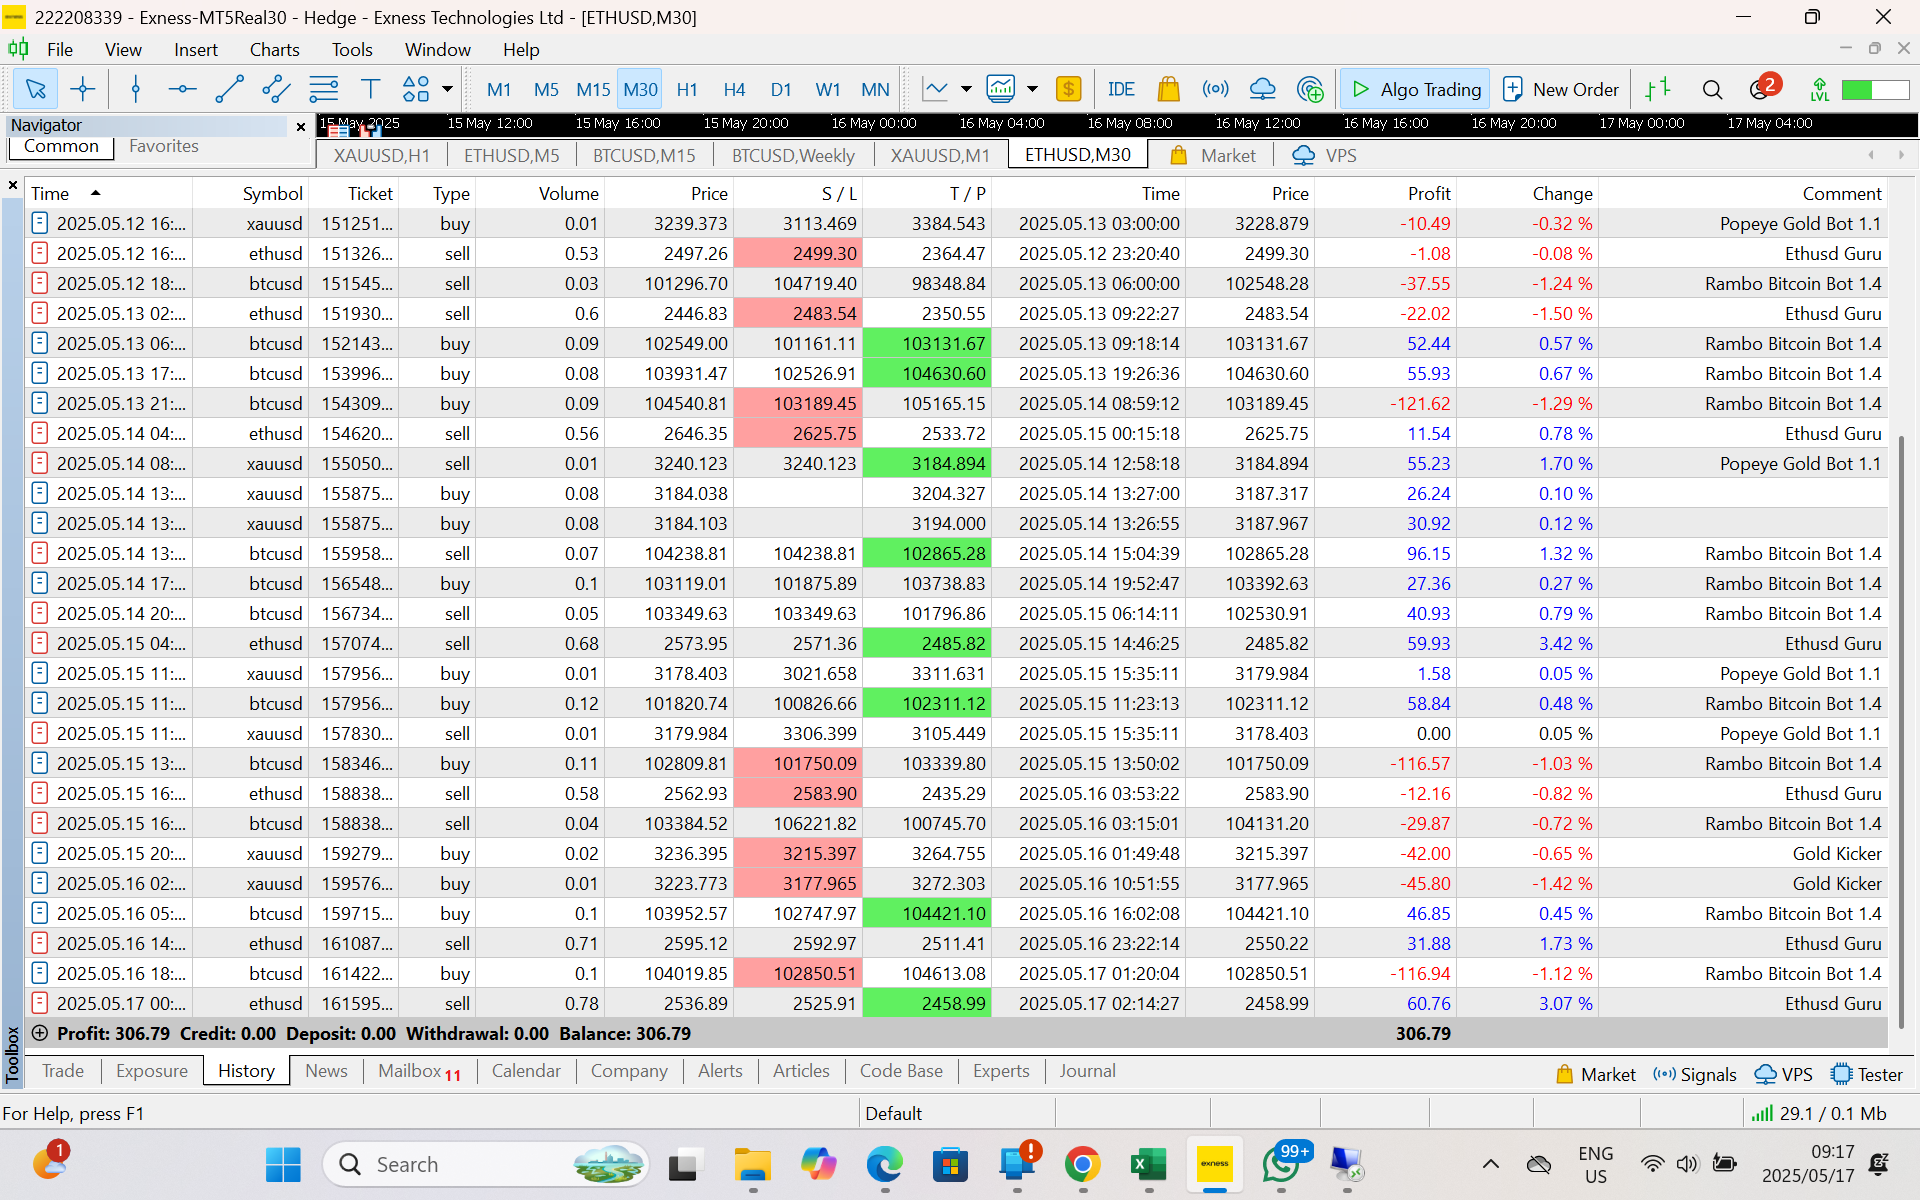
Task: Open Excel from the taskbar
Action: click(x=1148, y=1165)
